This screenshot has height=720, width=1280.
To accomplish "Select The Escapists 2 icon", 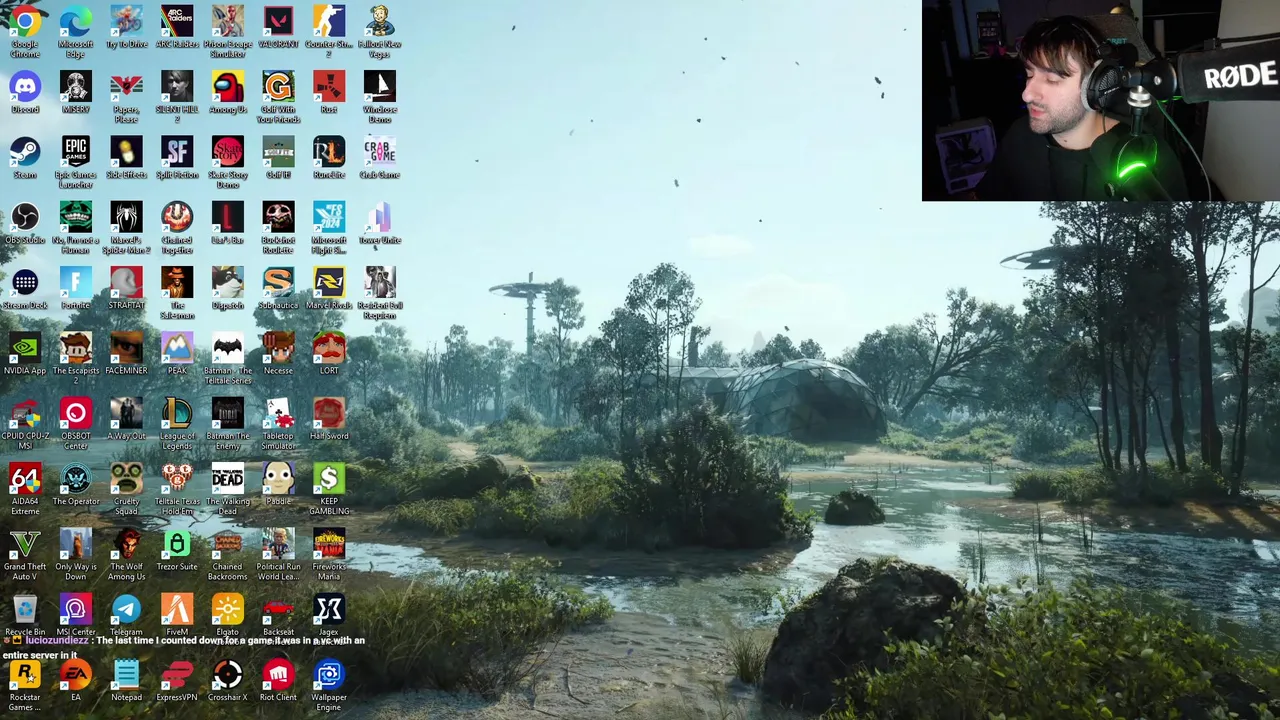I will tap(75, 348).
